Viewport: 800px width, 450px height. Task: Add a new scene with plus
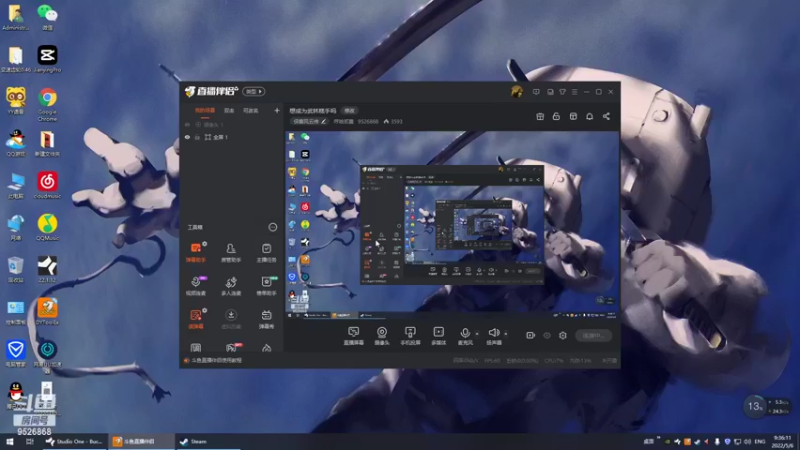(x=277, y=110)
